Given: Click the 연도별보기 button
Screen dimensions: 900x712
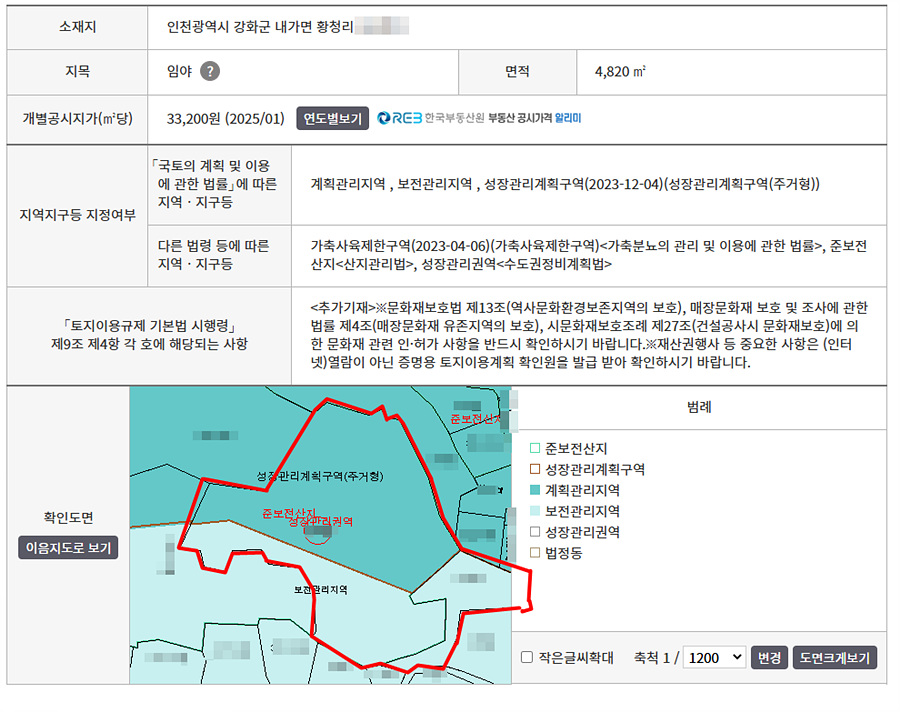Looking at the screenshot, I should coord(332,118).
